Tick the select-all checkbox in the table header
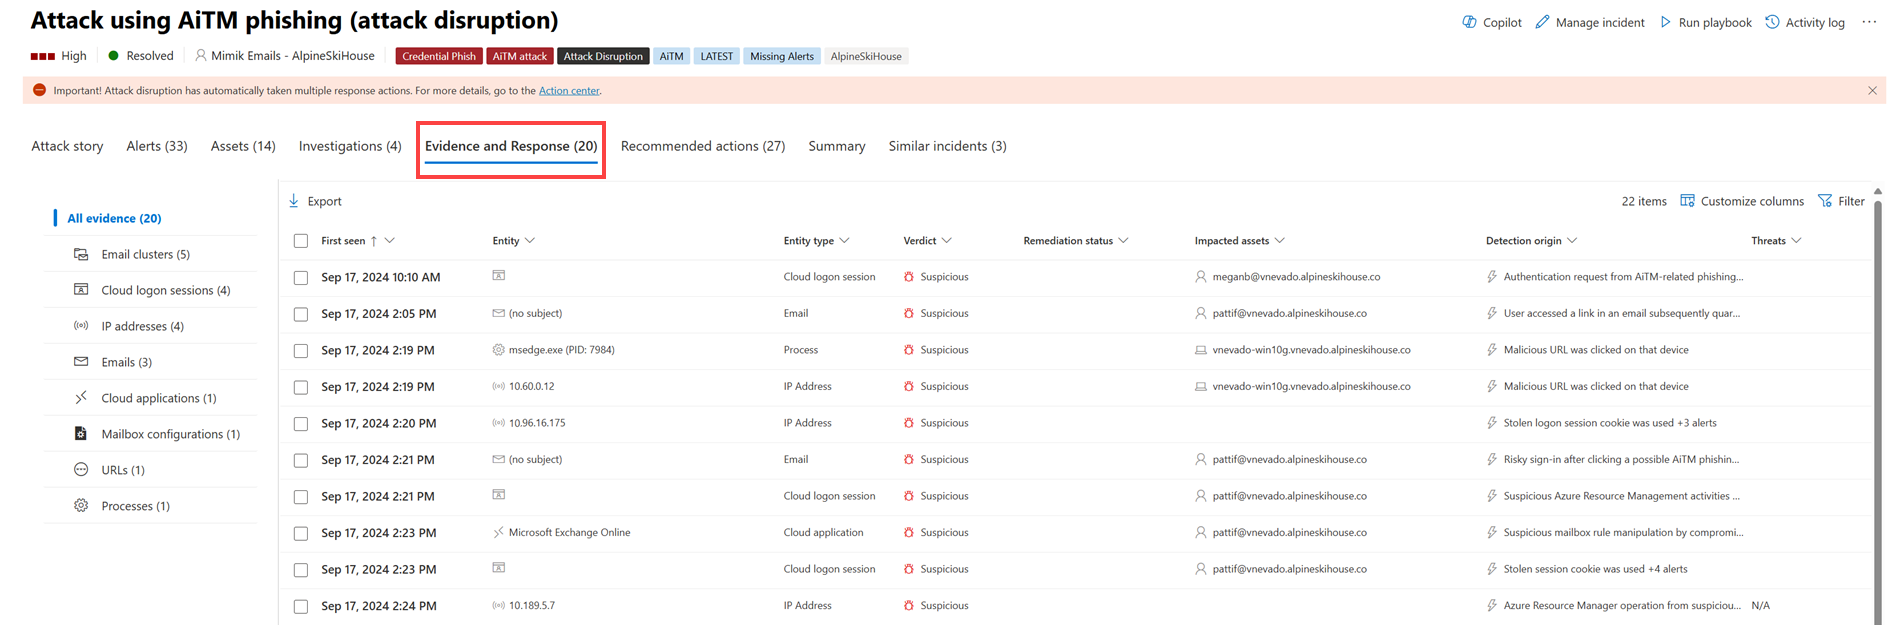This screenshot has height=625, width=1900. click(x=301, y=241)
